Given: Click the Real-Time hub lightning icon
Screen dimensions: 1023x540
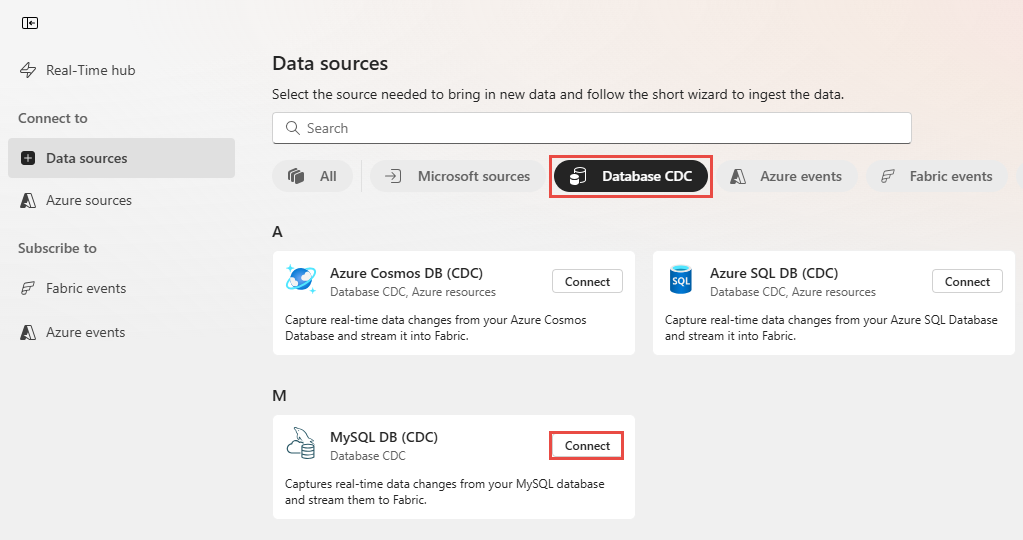Looking at the screenshot, I should tap(28, 70).
